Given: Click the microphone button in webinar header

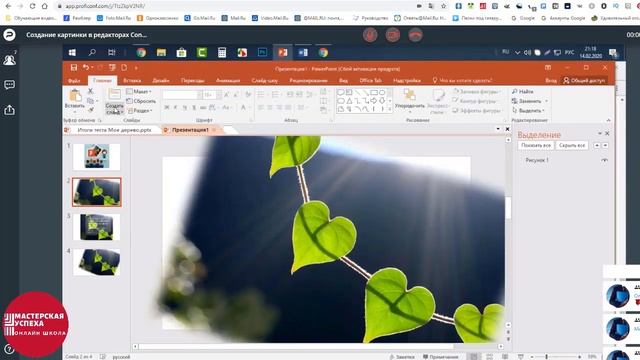Looking at the screenshot, I should [x=370, y=35].
